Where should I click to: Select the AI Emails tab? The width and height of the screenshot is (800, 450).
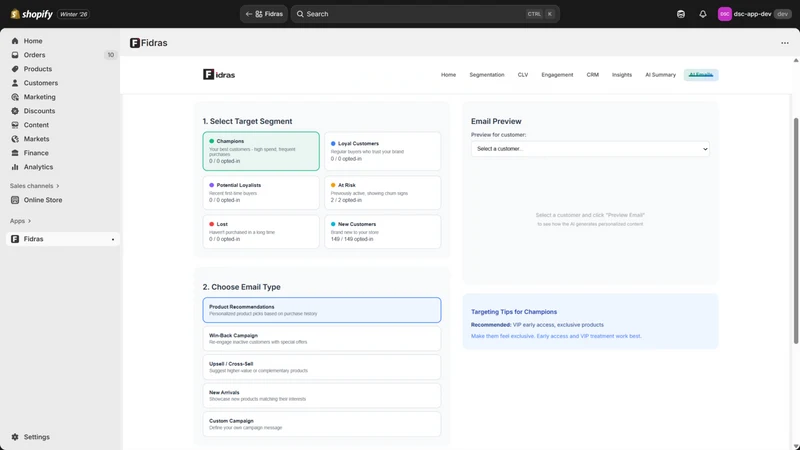pyautogui.click(x=701, y=74)
